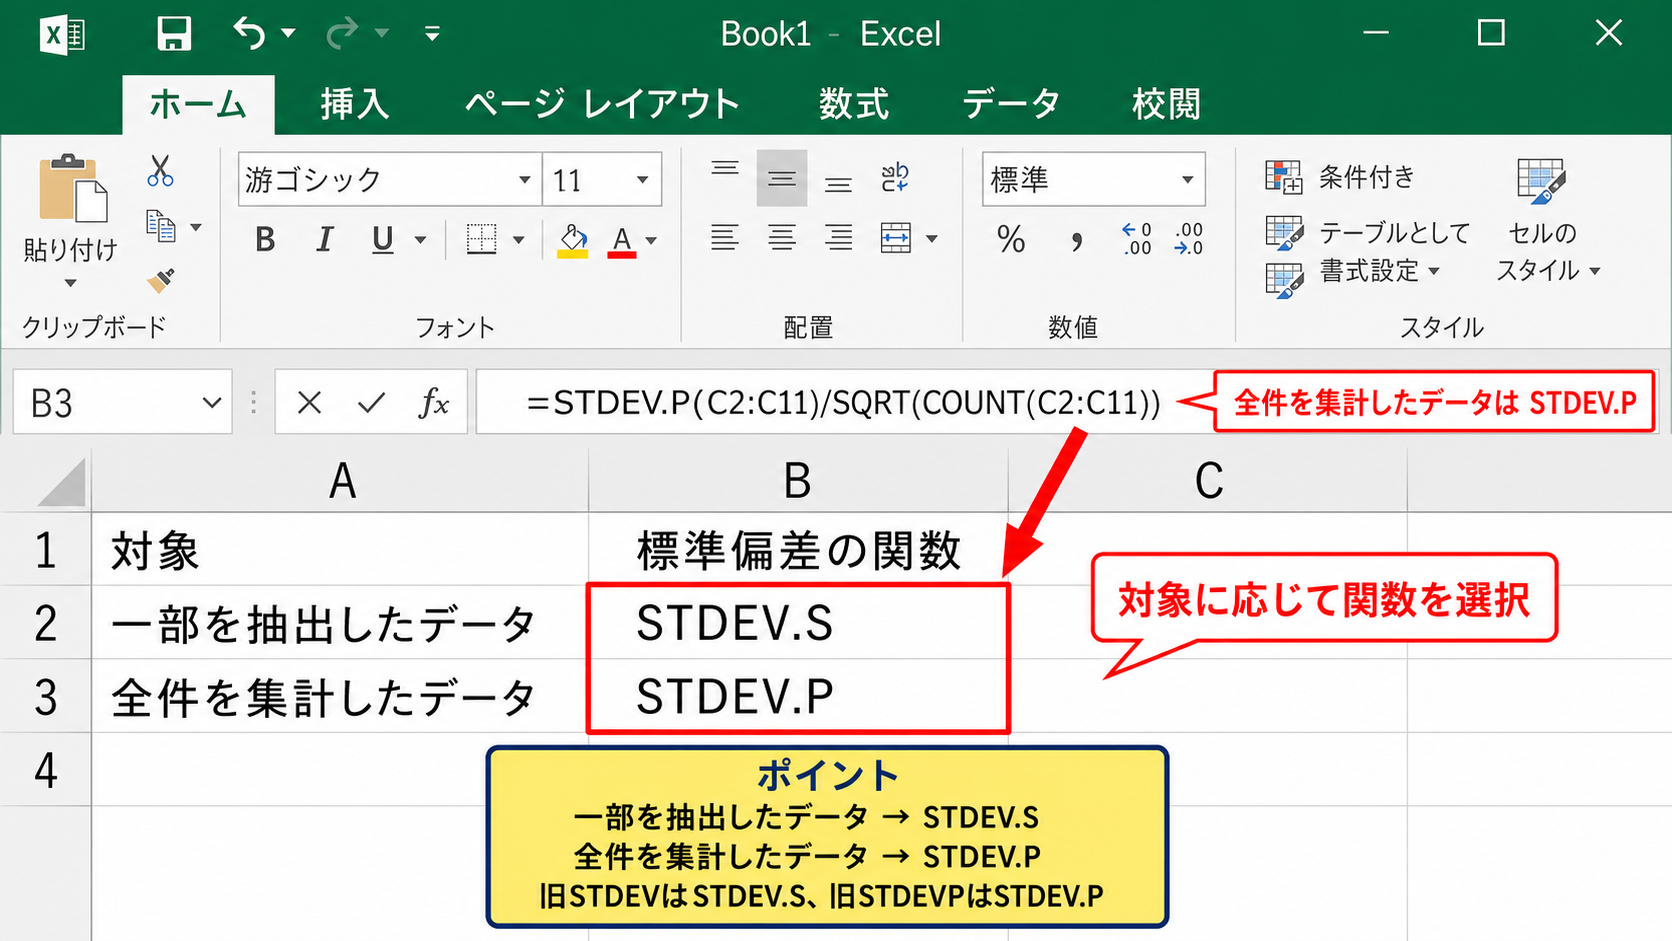Open the 挿入 ribbon tab
The height and width of the screenshot is (941, 1672).
tap(354, 104)
